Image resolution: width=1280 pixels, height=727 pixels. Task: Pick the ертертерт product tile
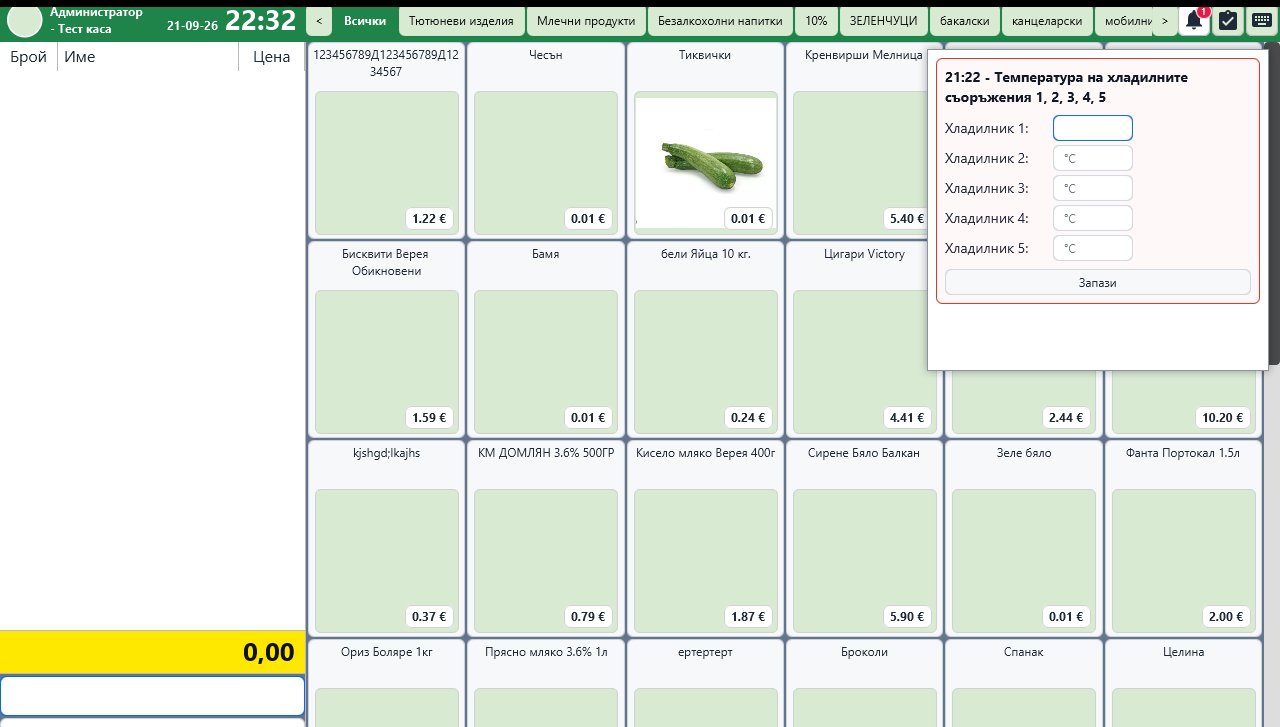[705, 683]
